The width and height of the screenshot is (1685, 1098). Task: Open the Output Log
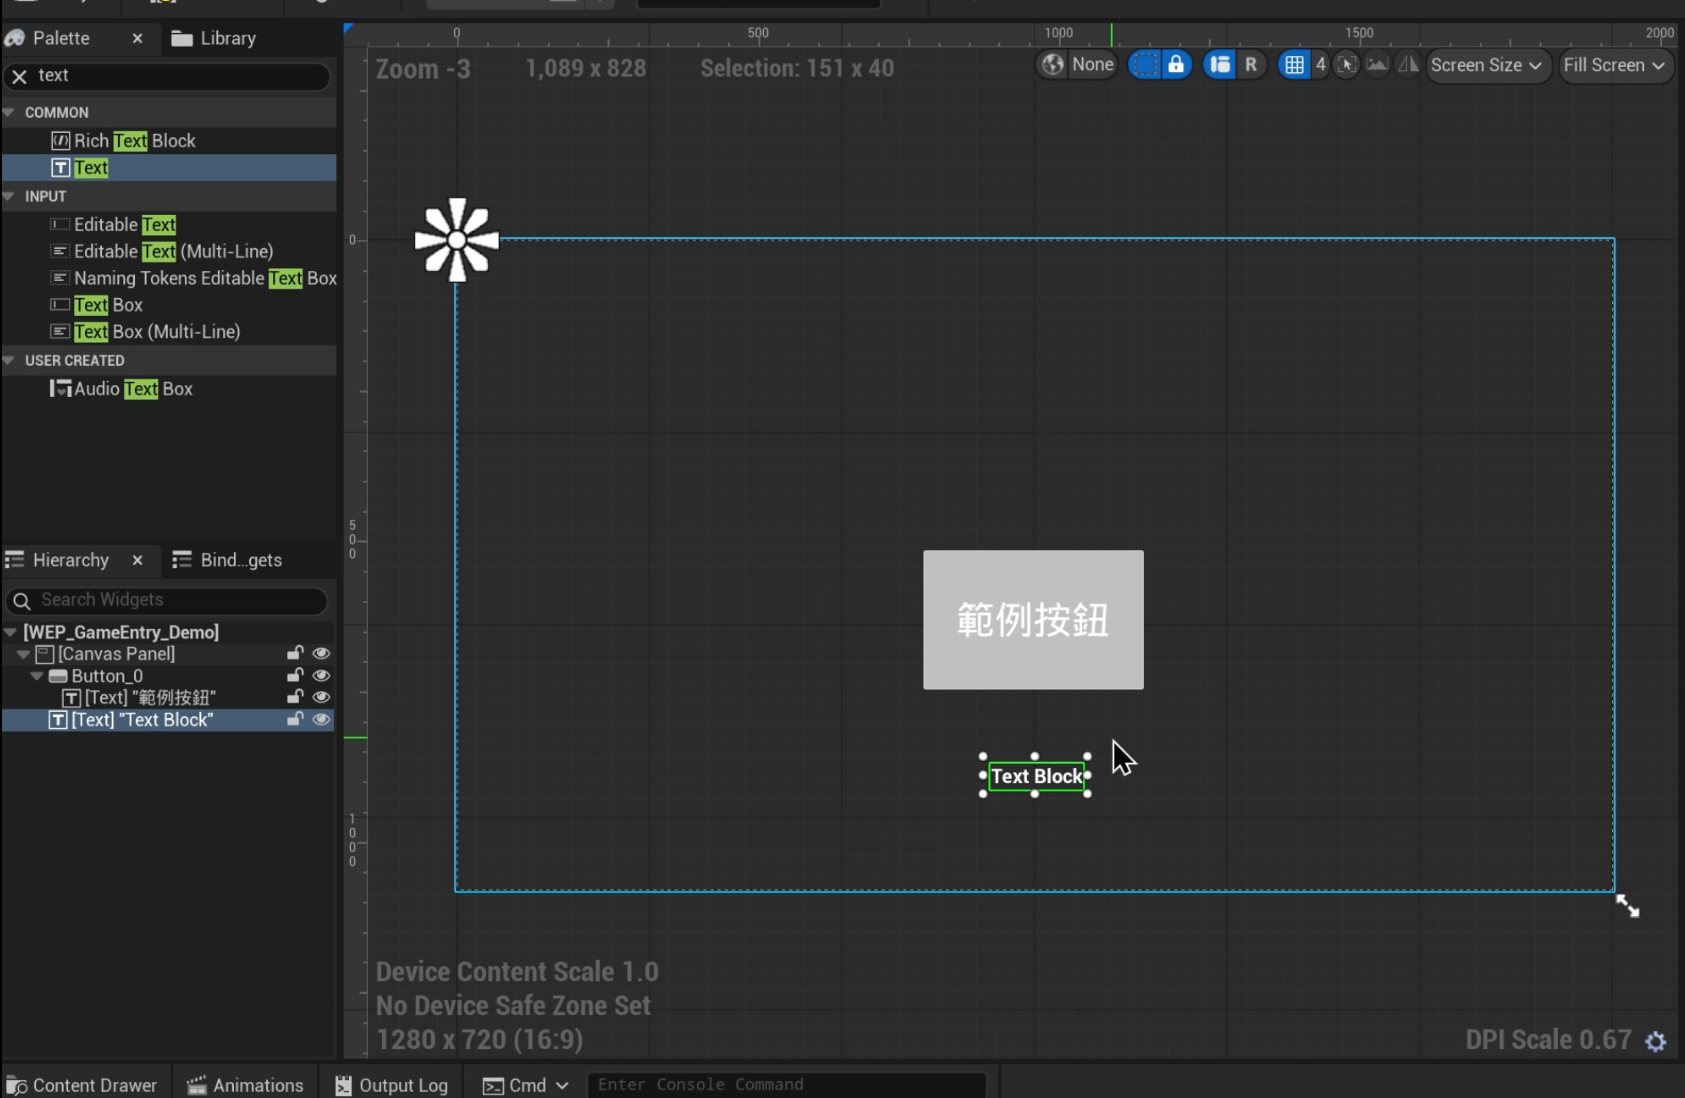click(391, 1085)
